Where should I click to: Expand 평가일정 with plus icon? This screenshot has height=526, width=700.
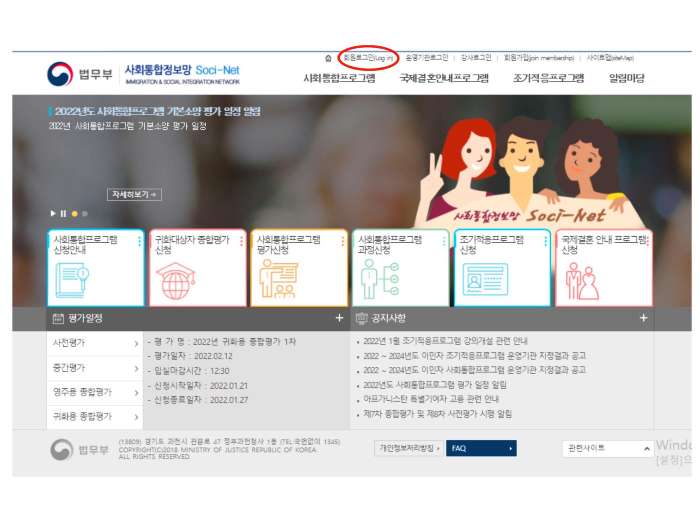[339, 318]
